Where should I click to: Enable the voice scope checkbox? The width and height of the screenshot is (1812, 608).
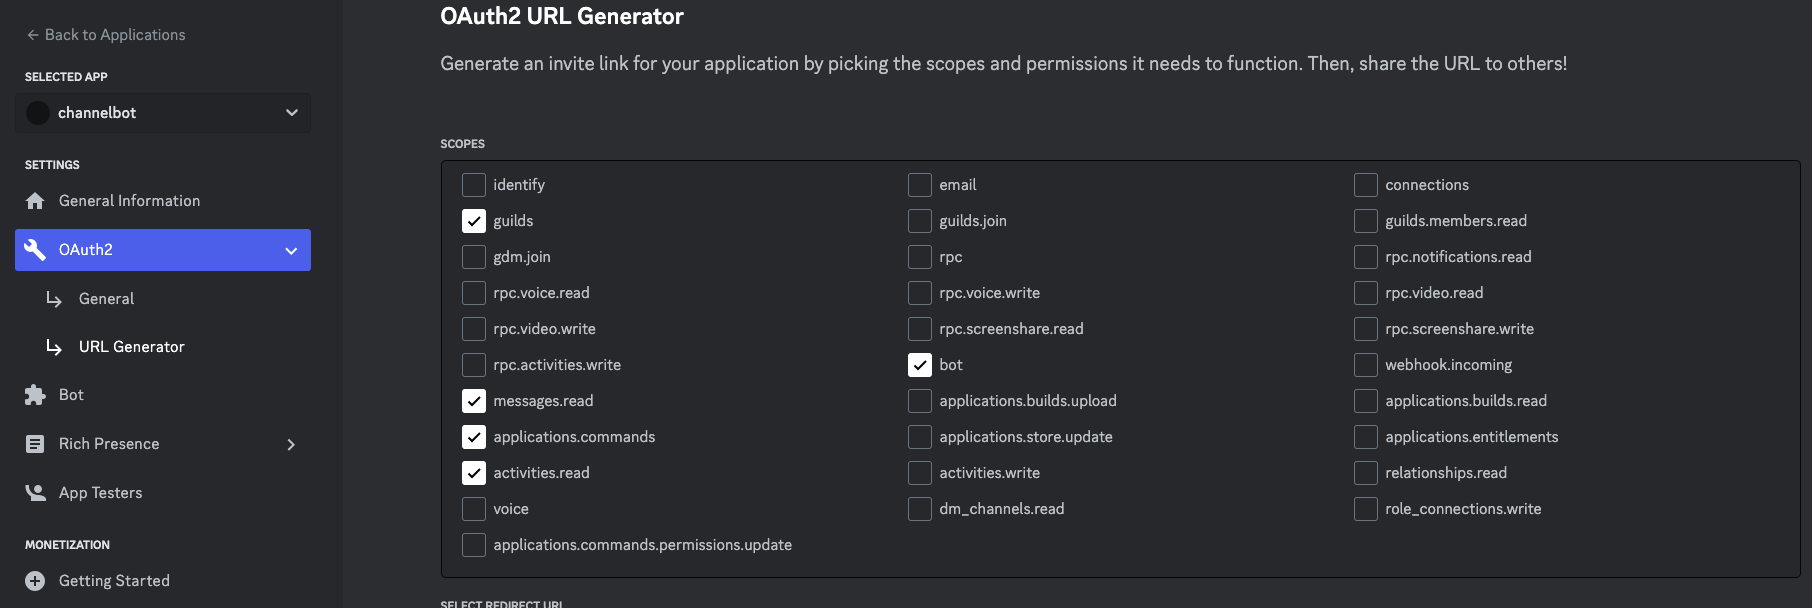(474, 509)
